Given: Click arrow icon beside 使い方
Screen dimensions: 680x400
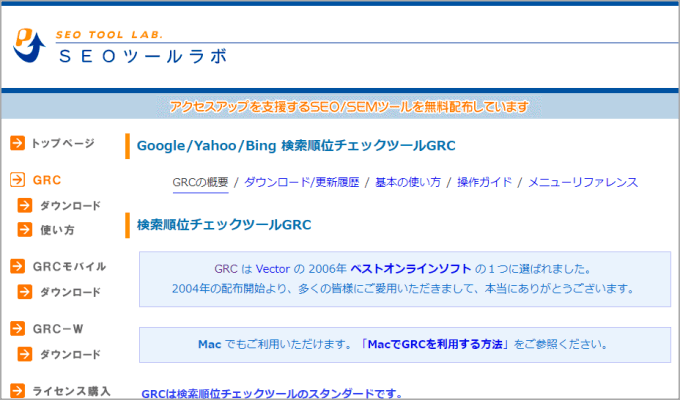Looking at the screenshot, I should [25, 230].
